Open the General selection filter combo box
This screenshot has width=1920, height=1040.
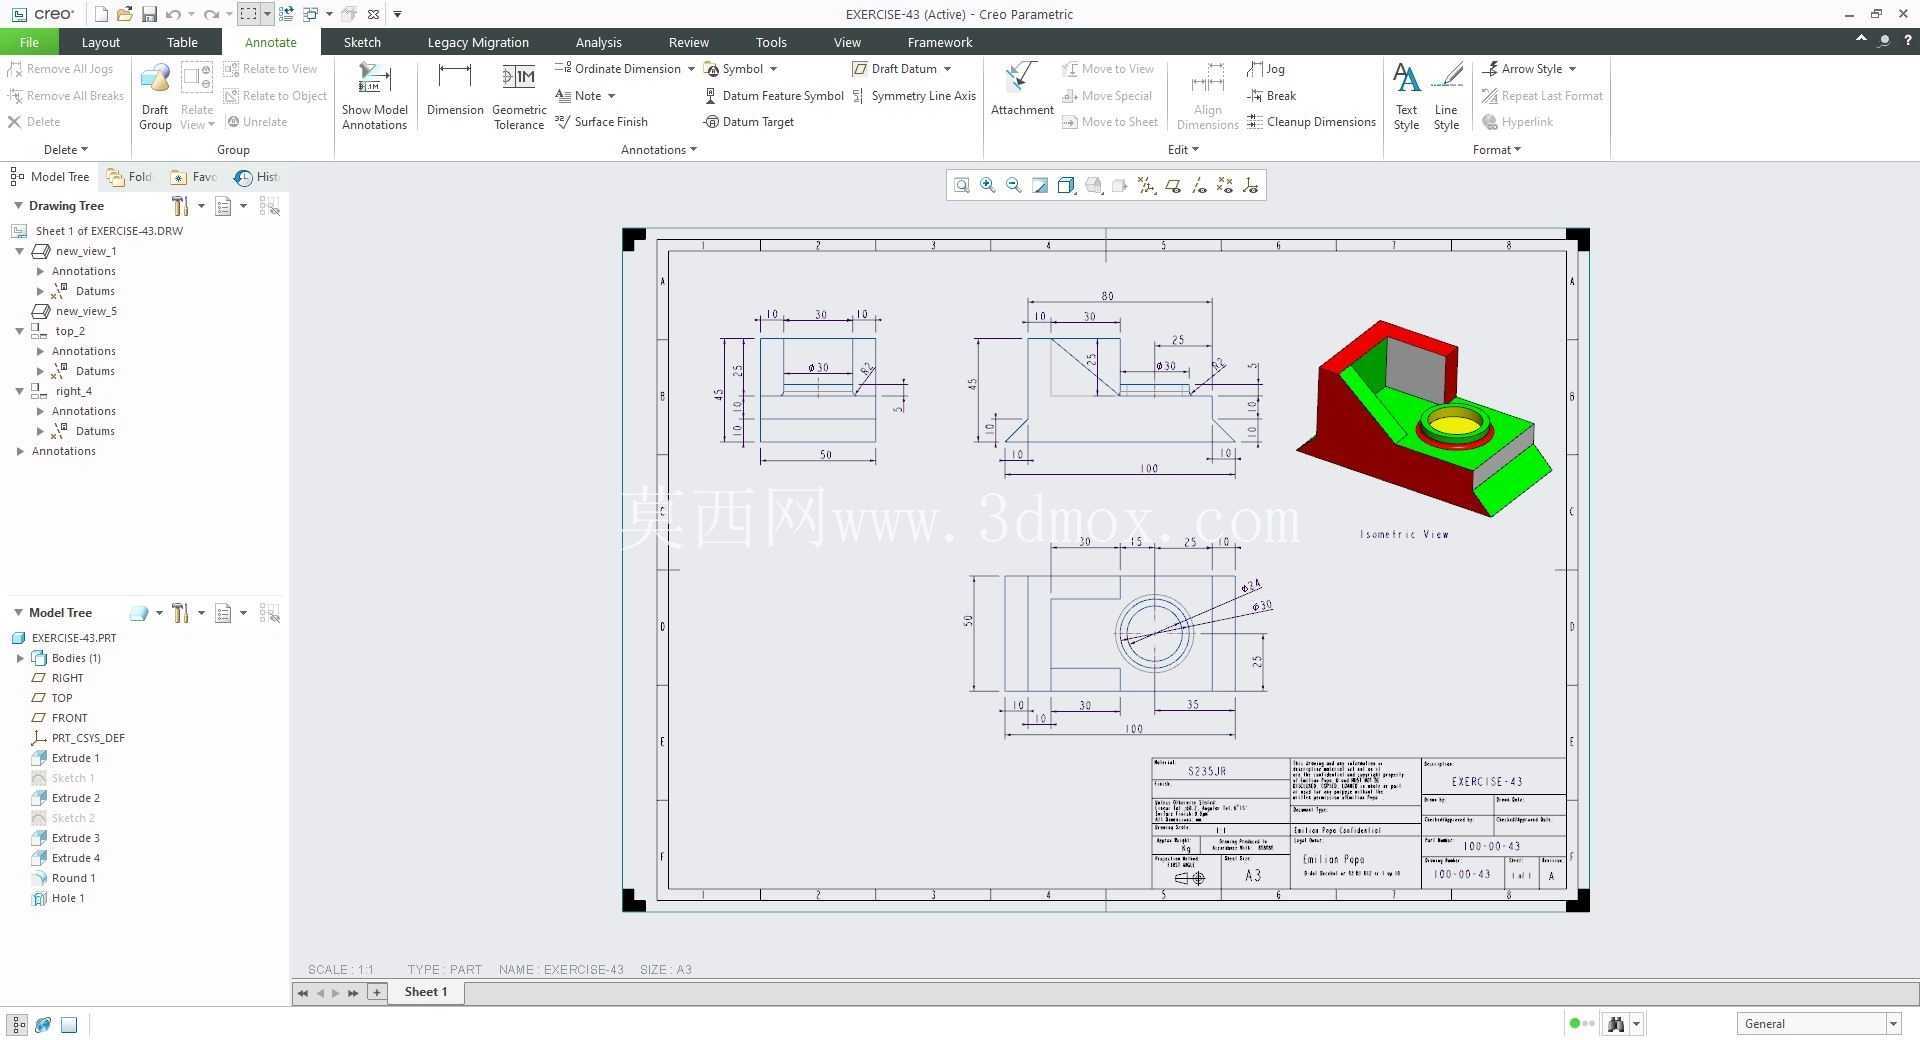(x=1818, y=1024)
